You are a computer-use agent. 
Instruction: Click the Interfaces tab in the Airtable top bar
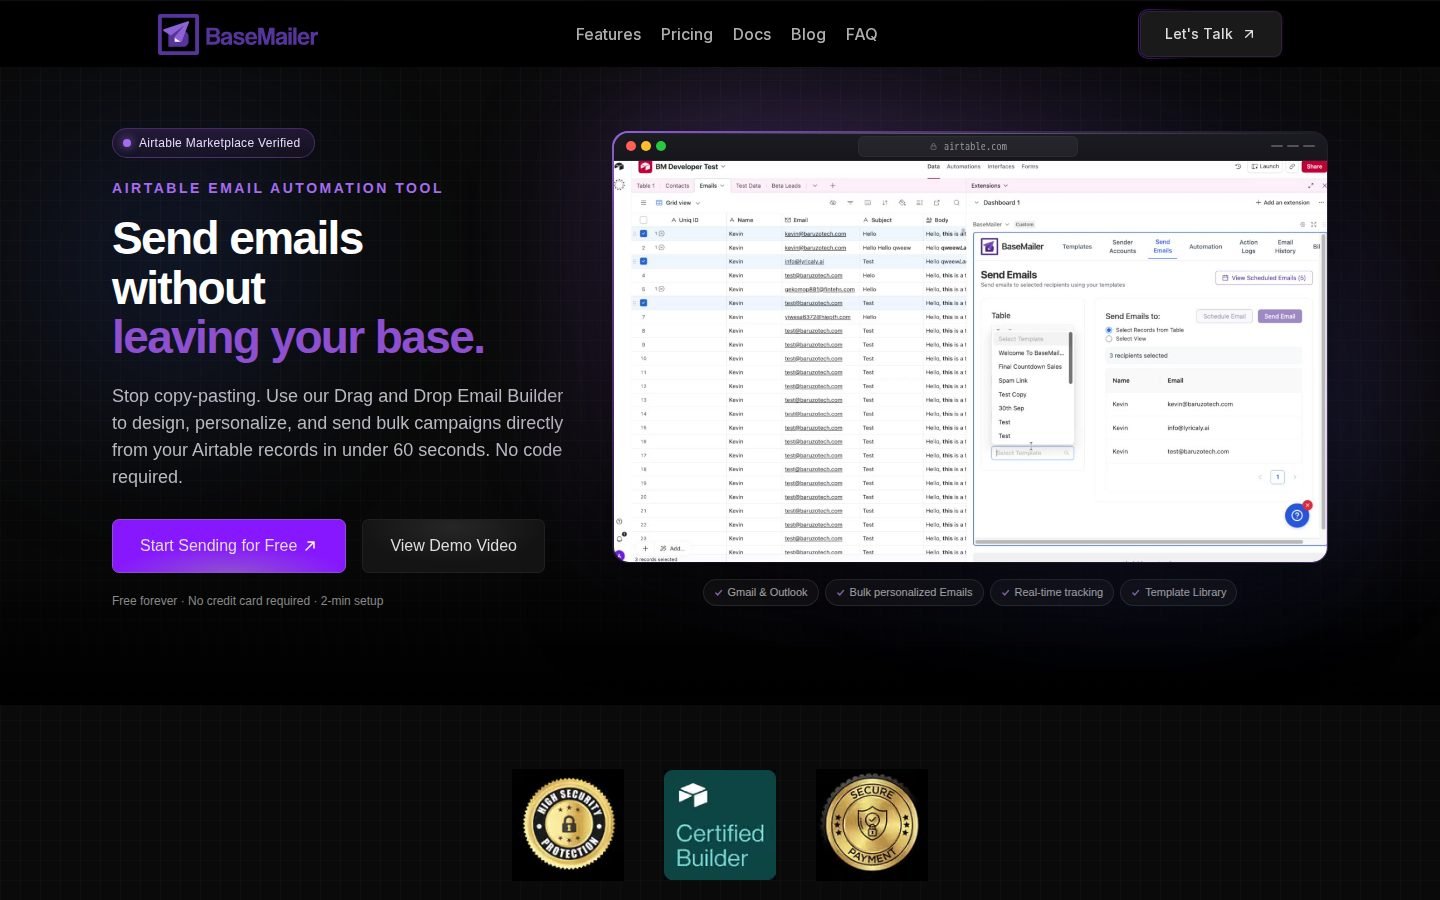pyautogui.click(x=1001, y=167)
